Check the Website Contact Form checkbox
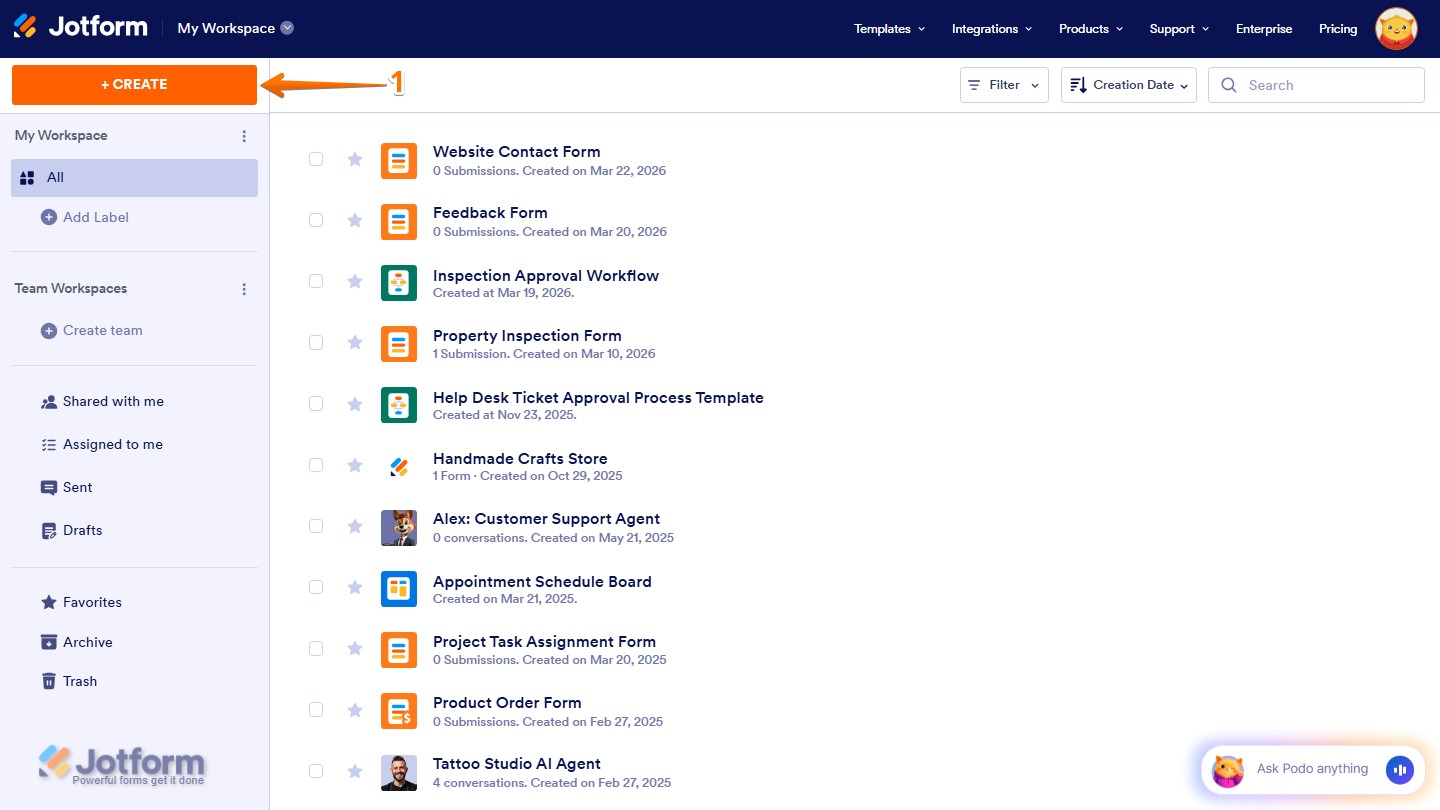The image size is (1440, 810). (x=316, y=159)
